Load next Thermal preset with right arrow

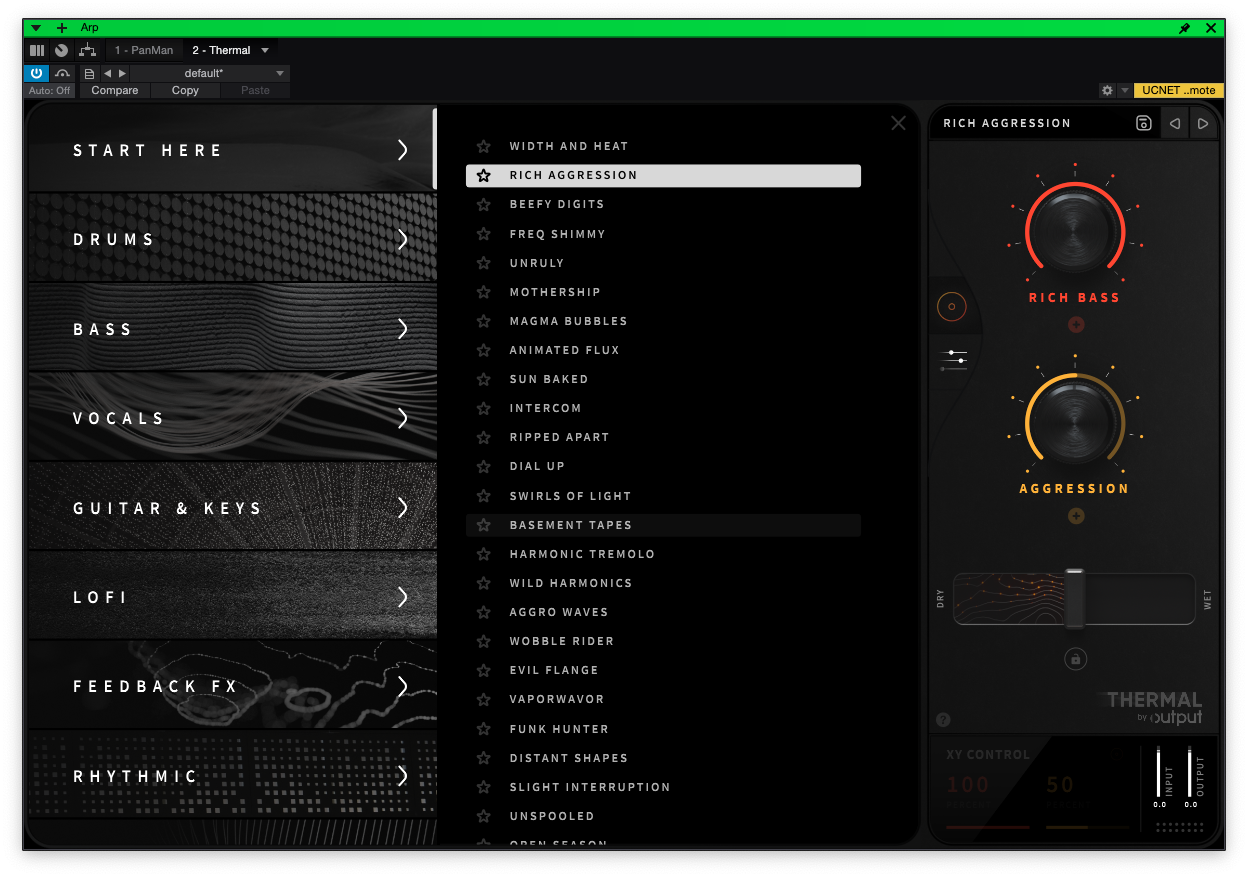pos(1203,123)
